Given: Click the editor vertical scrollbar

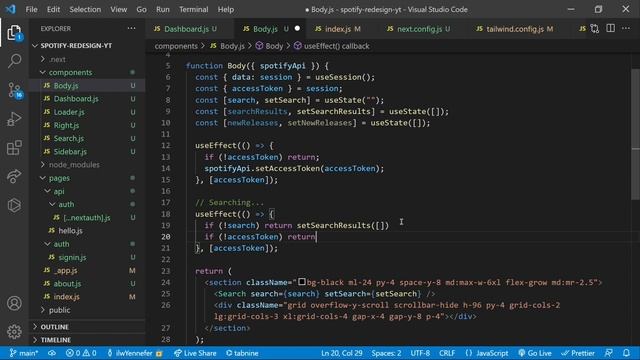Looking at the screenshot, I should (x=635, y=135).
